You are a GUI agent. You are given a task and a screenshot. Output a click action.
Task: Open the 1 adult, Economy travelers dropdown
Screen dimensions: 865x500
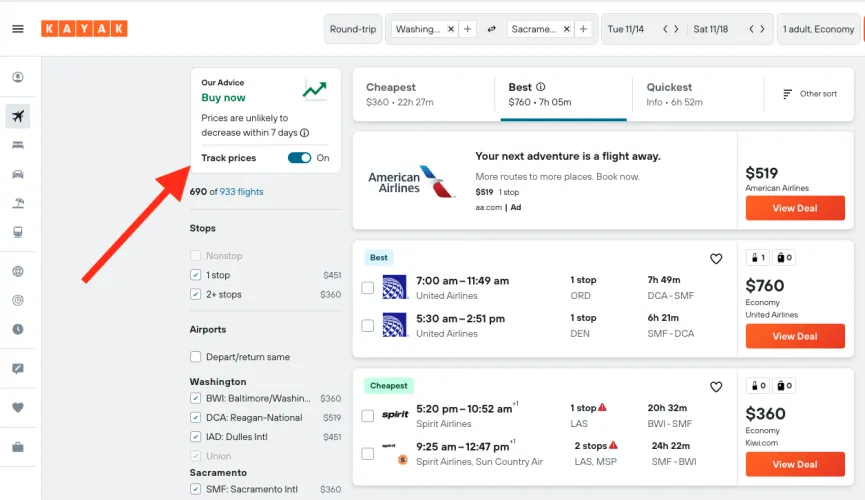818,29
